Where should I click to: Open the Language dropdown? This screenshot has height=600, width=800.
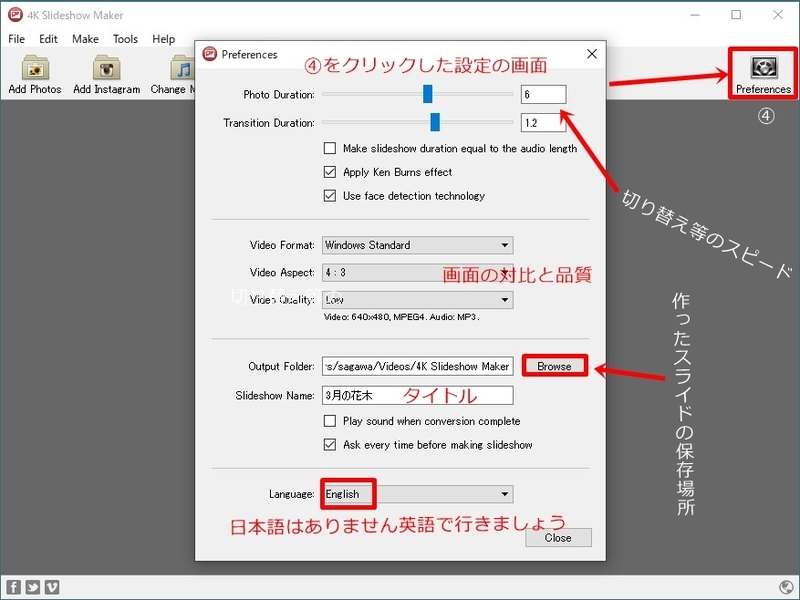coord(417,494)
